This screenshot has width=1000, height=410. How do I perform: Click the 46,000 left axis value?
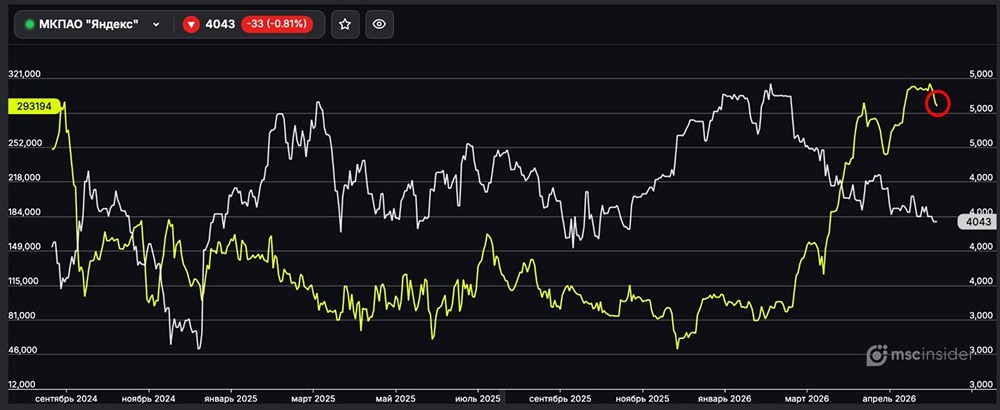(x=22, y=350)
